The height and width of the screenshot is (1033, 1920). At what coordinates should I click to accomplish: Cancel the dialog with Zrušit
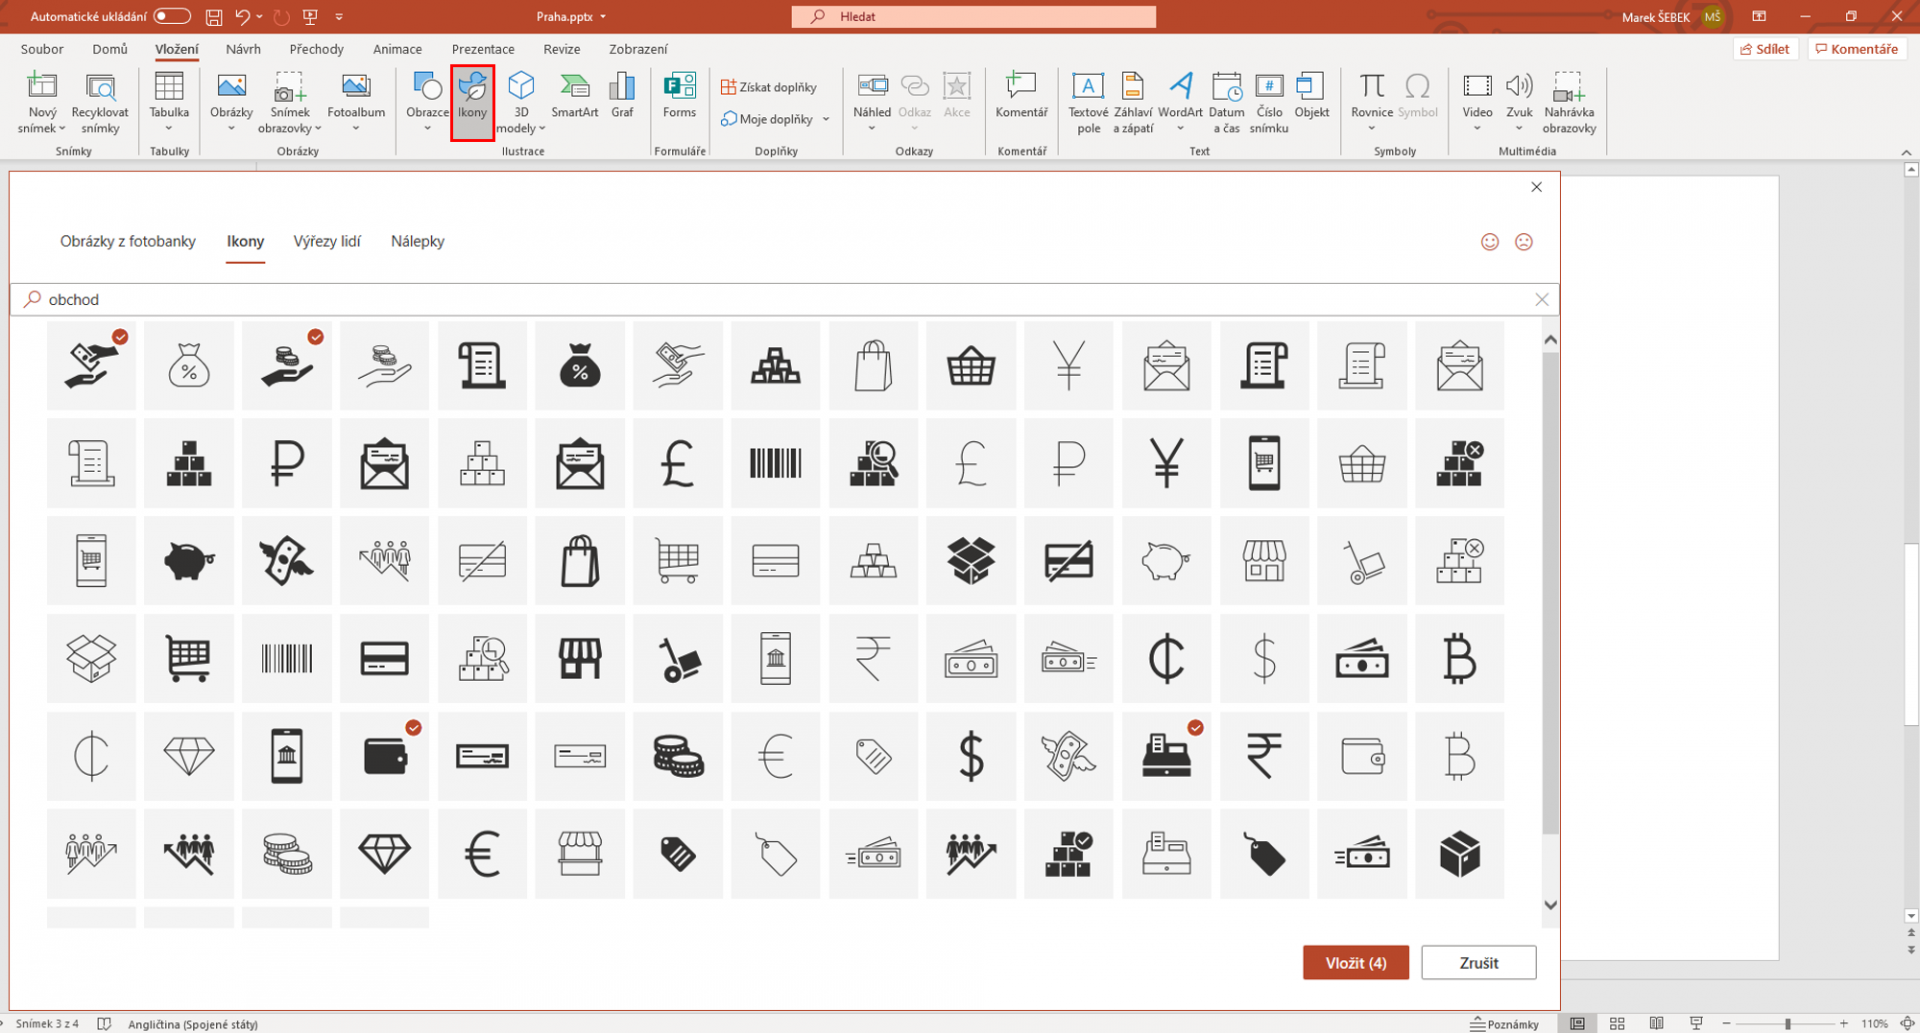[x=1479, y=962]
